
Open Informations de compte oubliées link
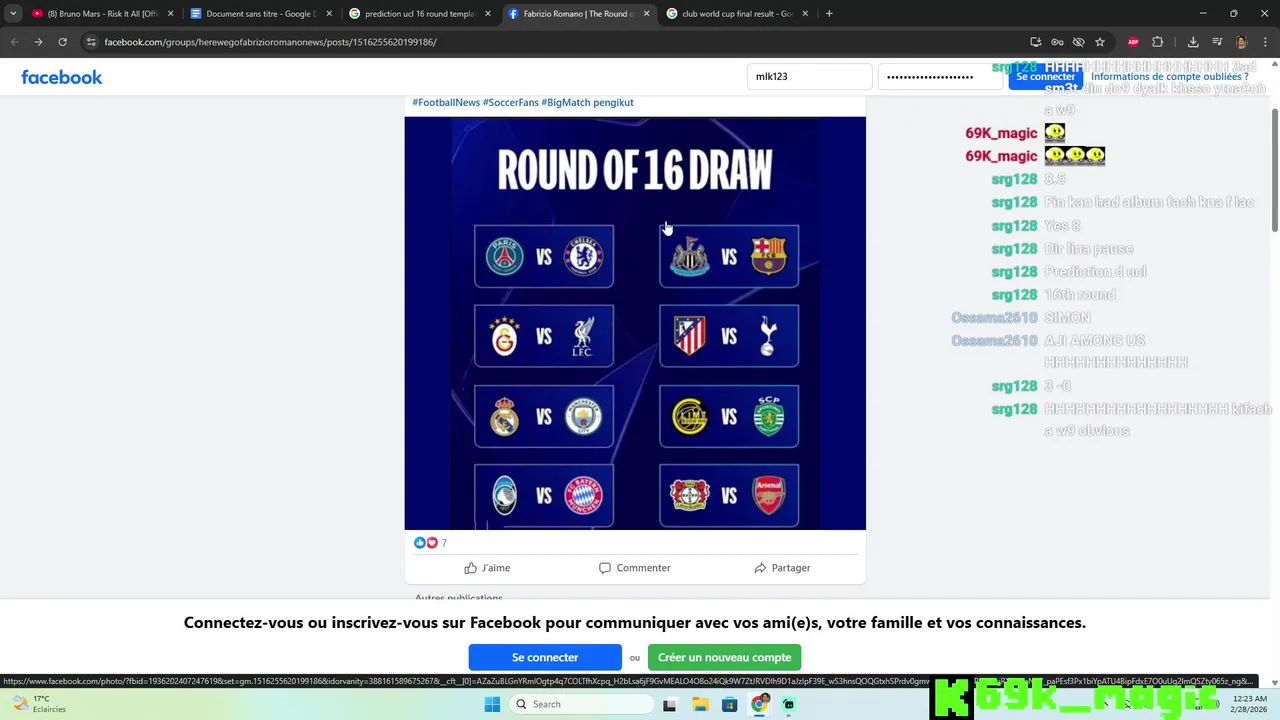(x=1169, y=77)
